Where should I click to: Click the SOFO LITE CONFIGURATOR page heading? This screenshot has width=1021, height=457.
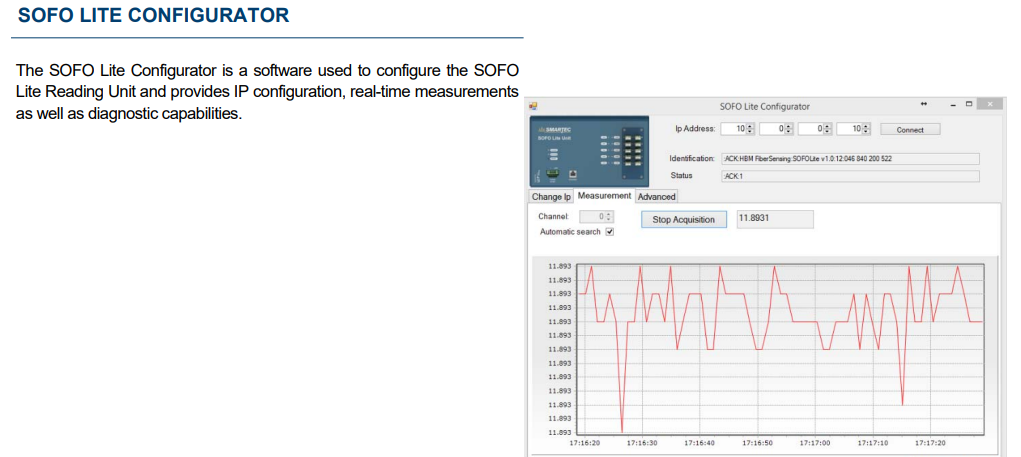click(154, 15)
